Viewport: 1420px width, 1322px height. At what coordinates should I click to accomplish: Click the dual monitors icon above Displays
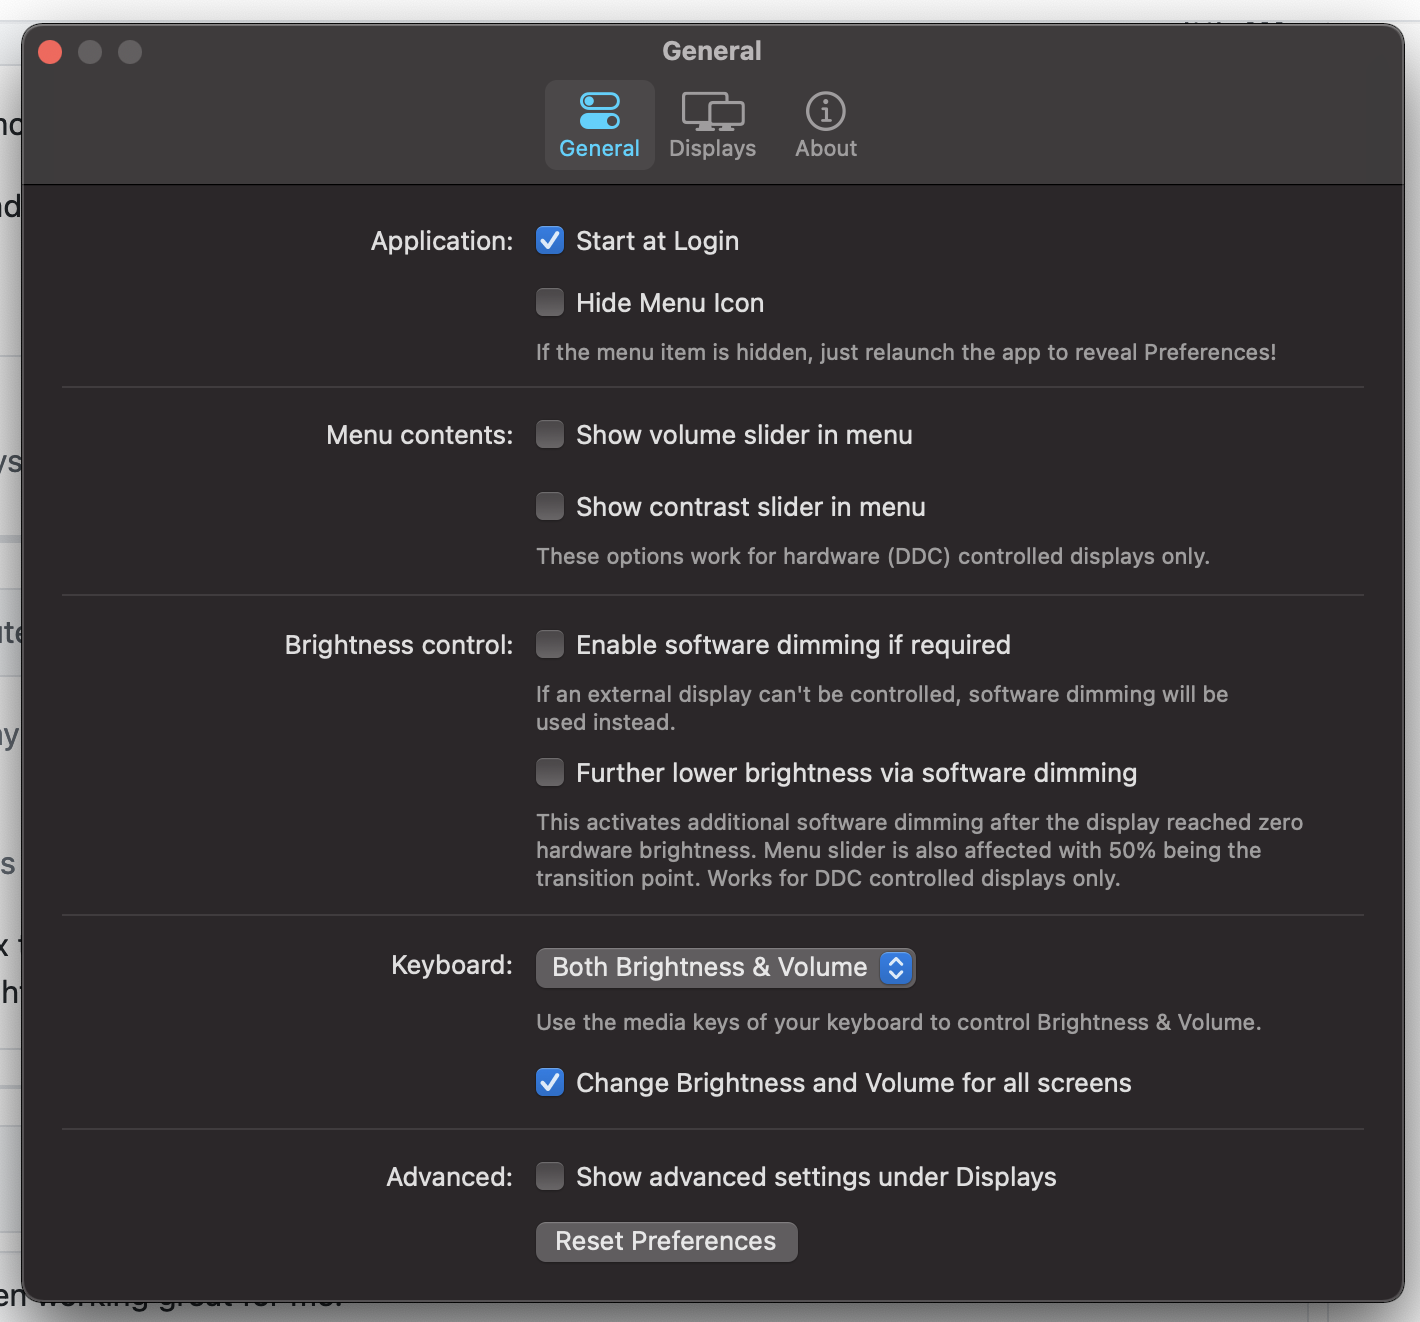(x=711, y=111)
